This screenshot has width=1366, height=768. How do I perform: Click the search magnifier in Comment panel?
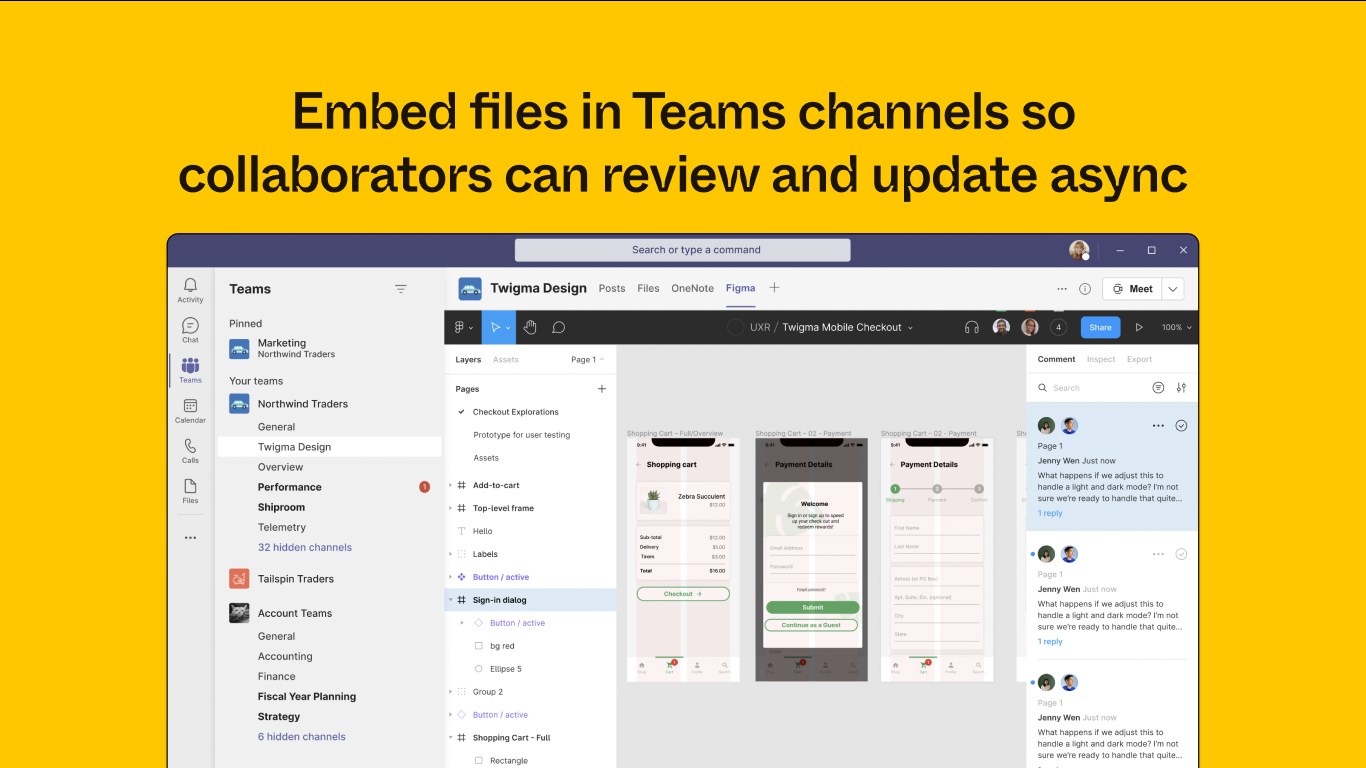click(1042, 388)
